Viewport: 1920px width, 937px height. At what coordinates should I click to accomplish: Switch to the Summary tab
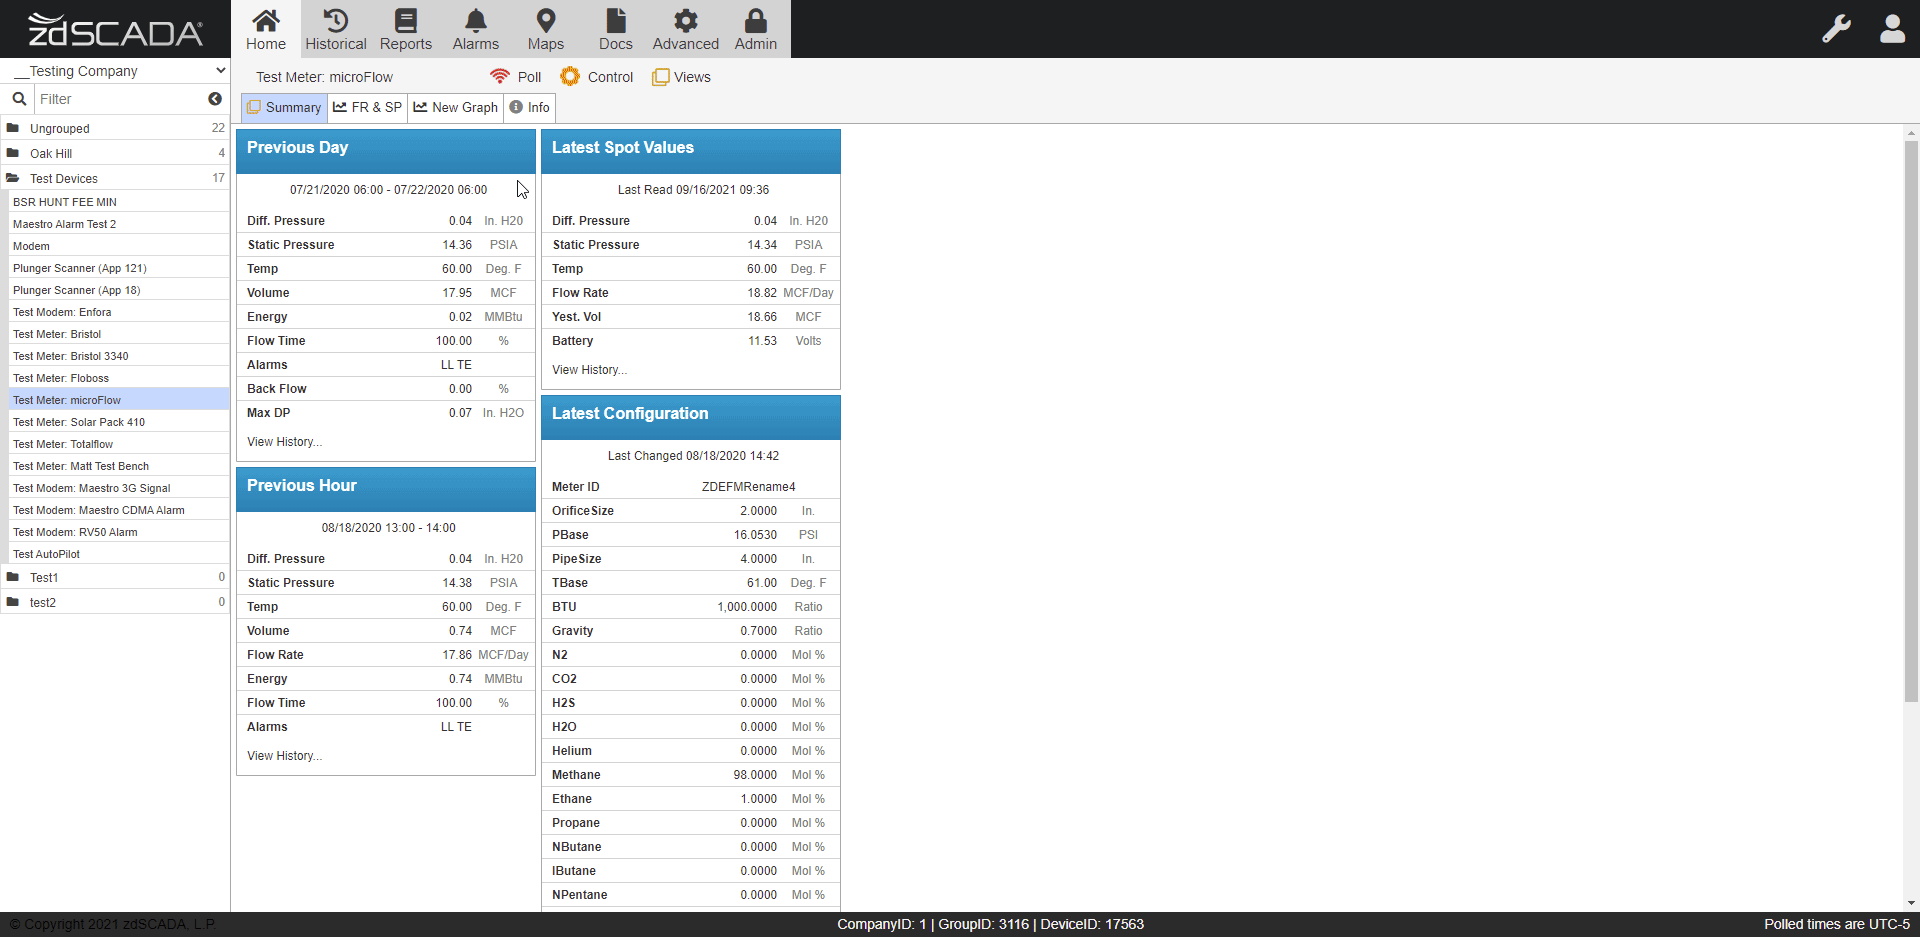point(284,107)
